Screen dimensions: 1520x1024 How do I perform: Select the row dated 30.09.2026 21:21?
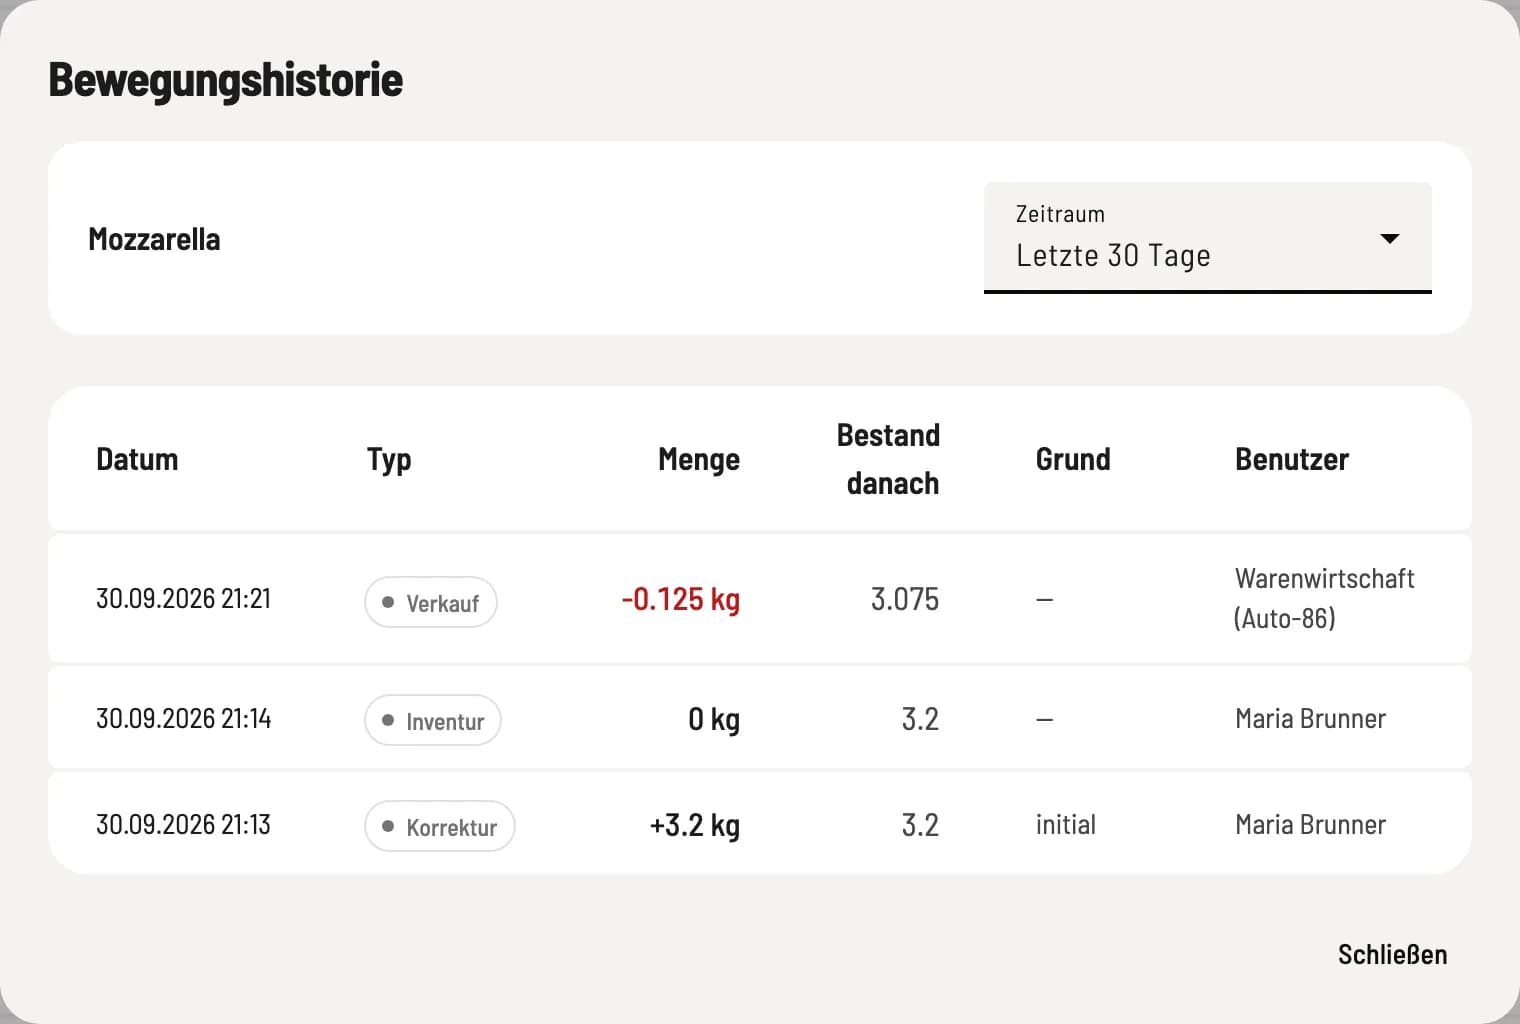click(x=760, y=598)
